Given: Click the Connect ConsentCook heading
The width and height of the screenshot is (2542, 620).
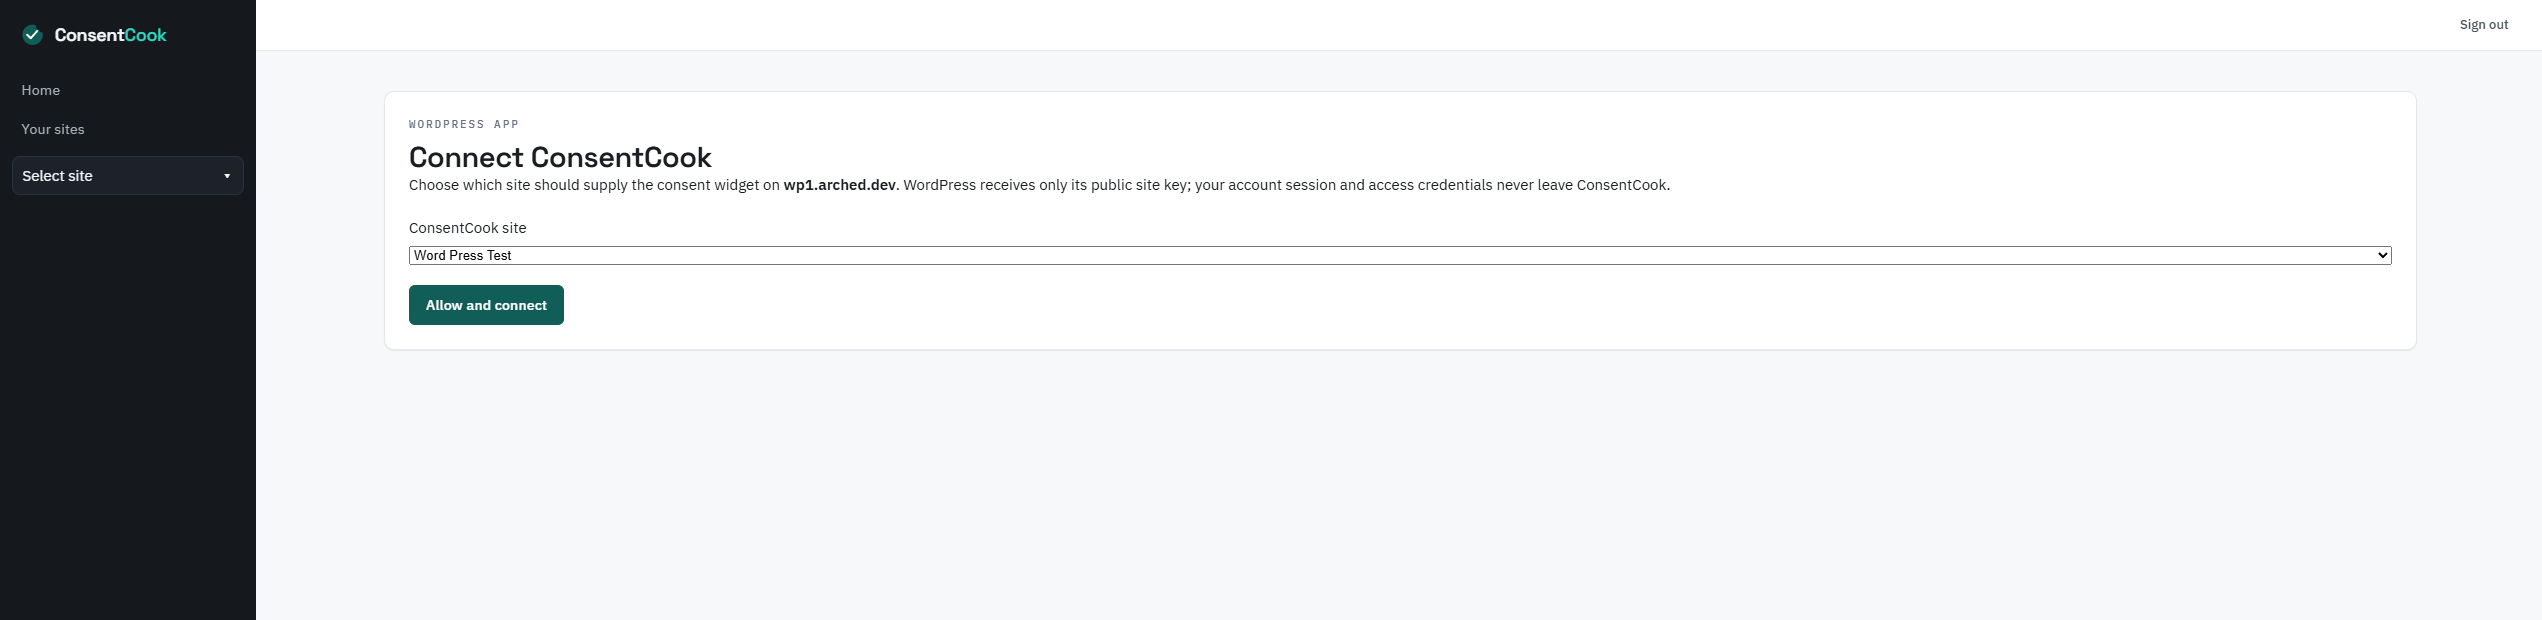Looking at the screenshot, I should click(560, 157).
